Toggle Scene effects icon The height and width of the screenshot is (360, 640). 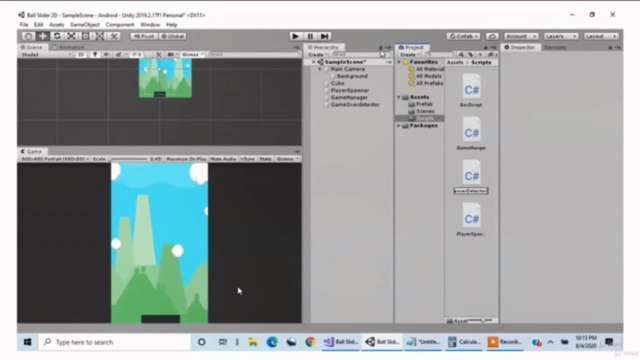click(x=119, y=55)
